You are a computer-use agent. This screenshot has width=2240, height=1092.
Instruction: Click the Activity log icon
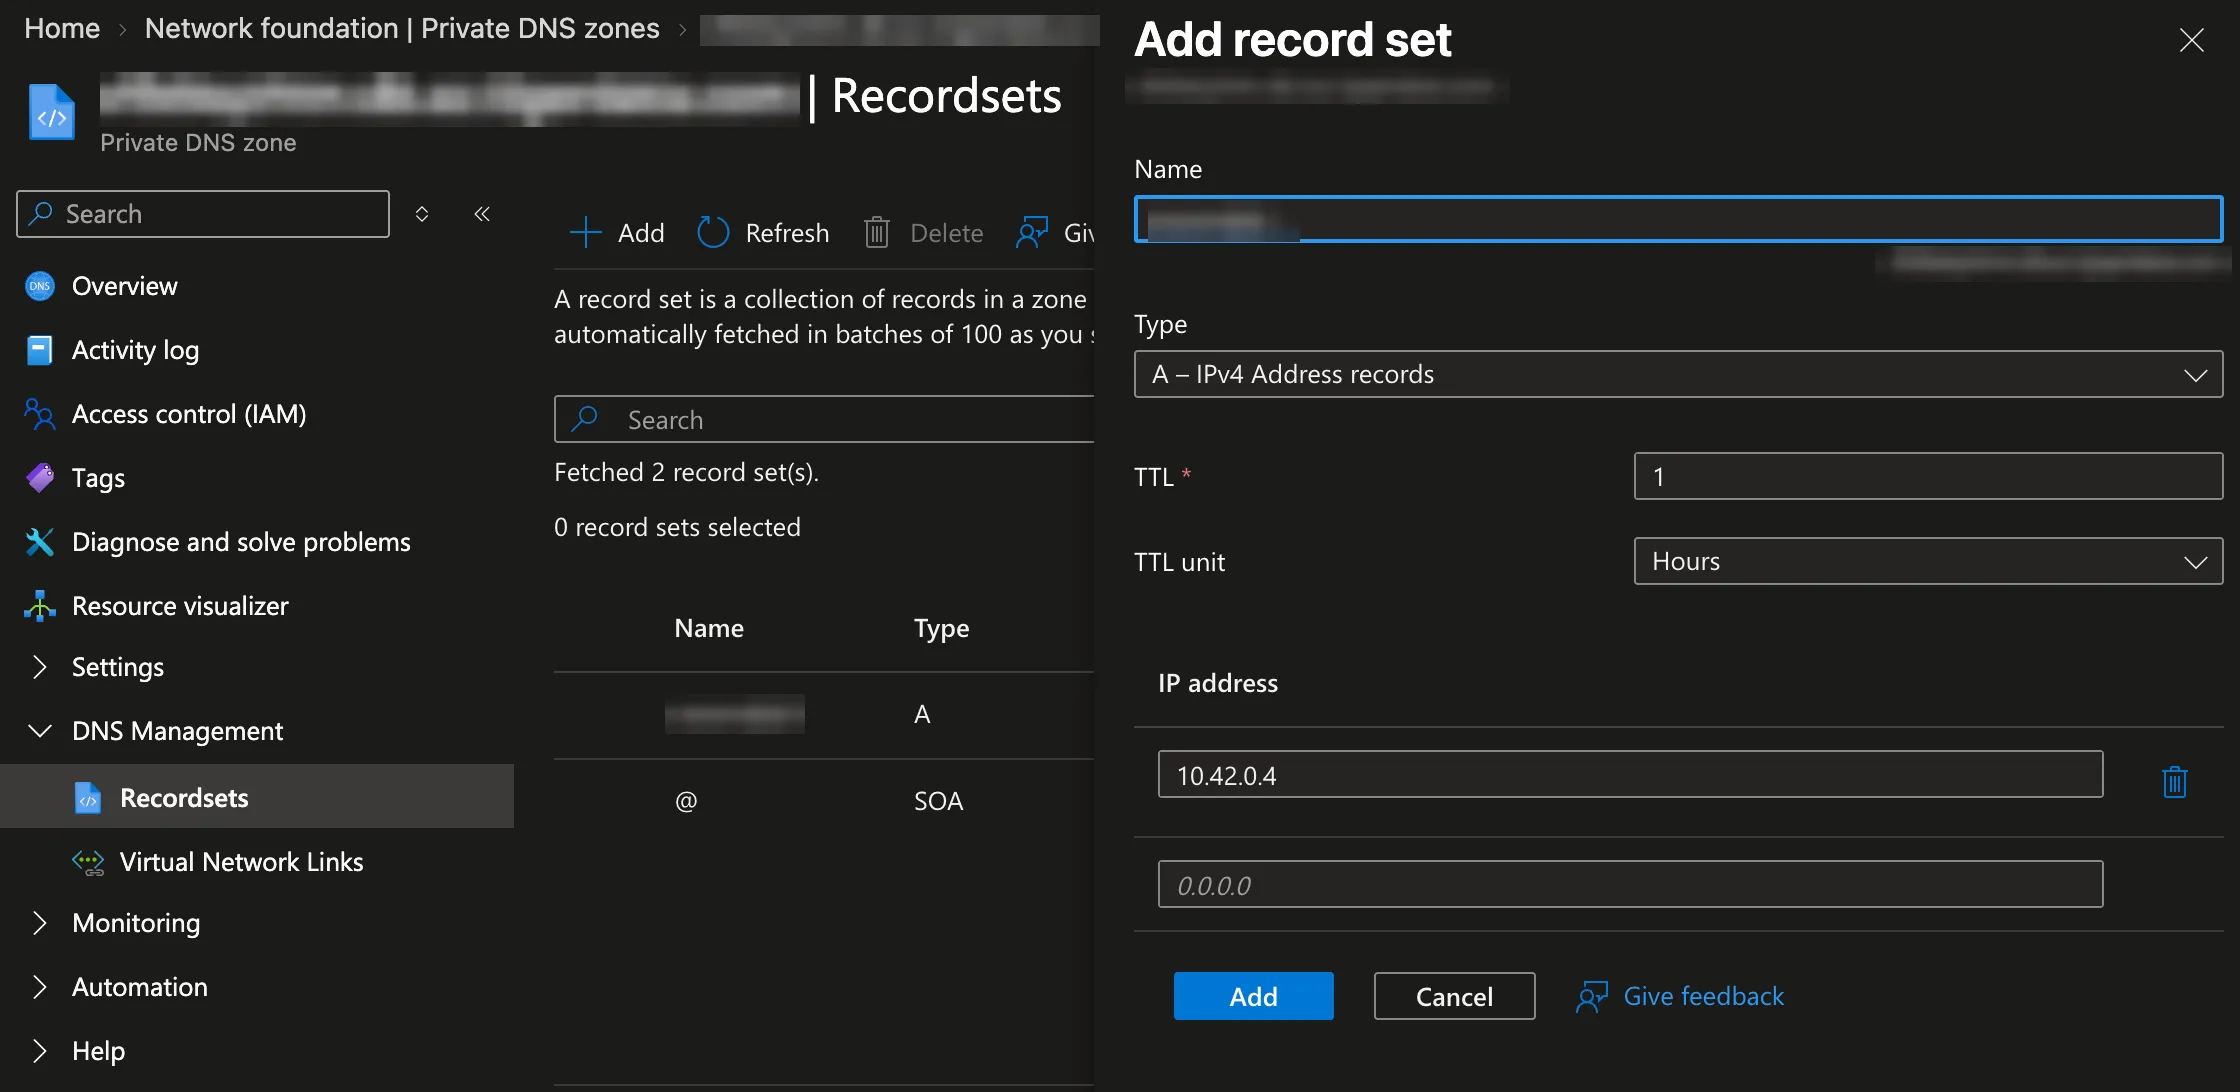[x=39, y=350]
